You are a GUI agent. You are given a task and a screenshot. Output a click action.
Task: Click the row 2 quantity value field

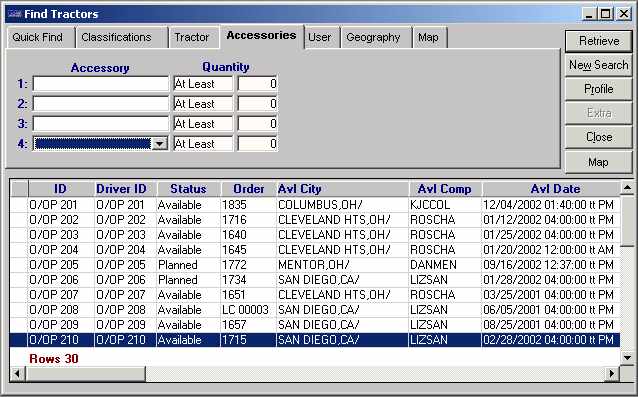tap(258, 104)
